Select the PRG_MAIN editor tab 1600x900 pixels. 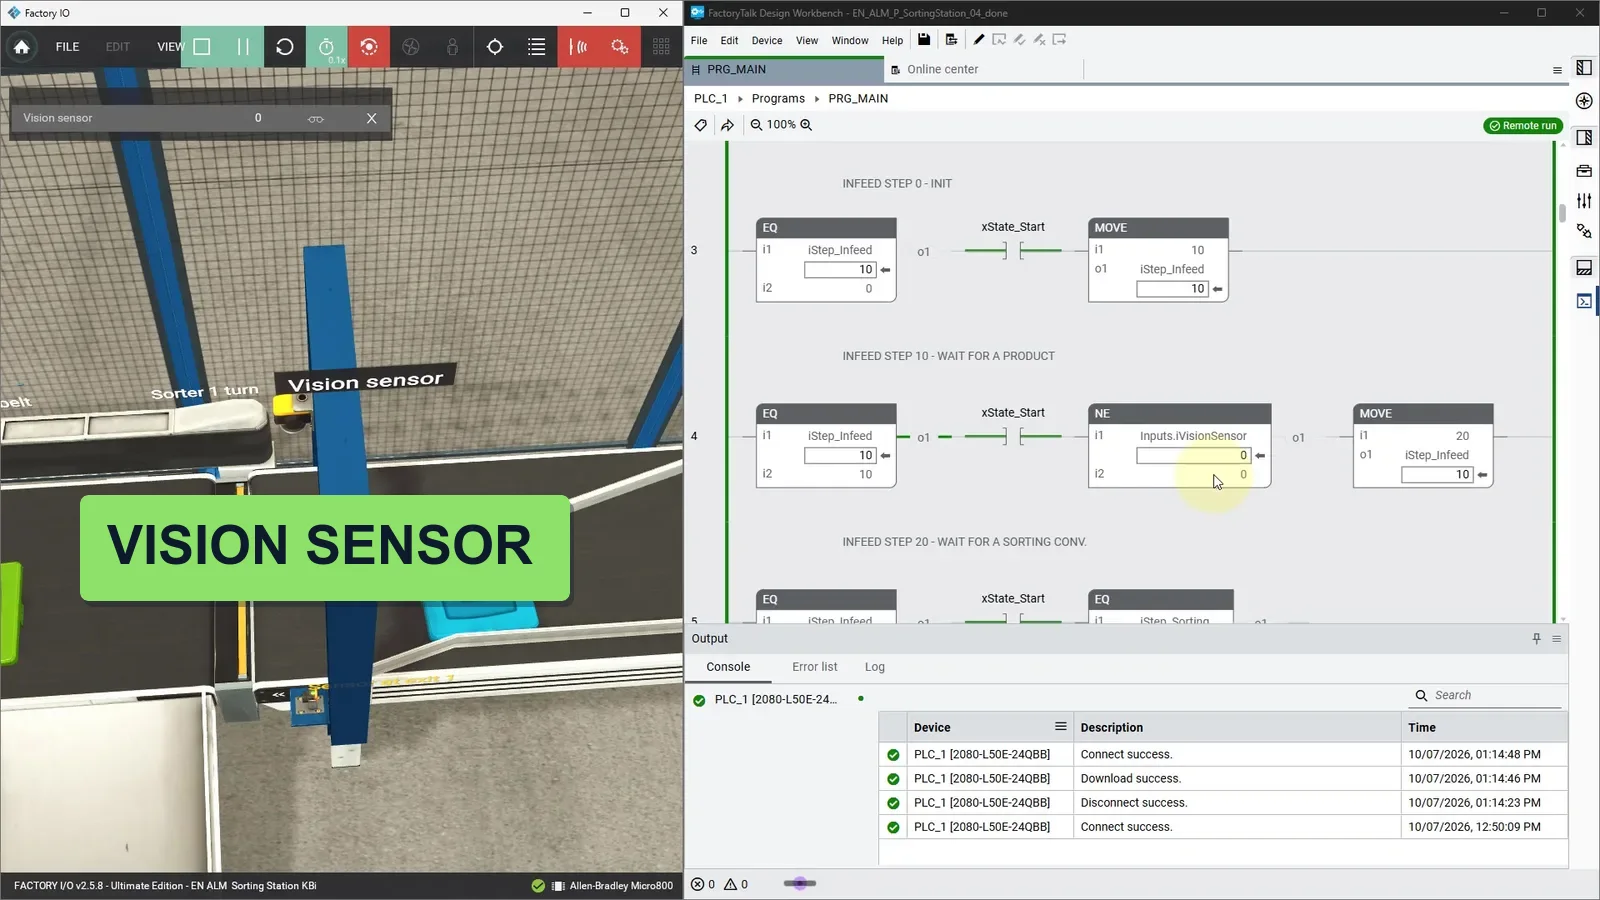(x=784, y=69)
